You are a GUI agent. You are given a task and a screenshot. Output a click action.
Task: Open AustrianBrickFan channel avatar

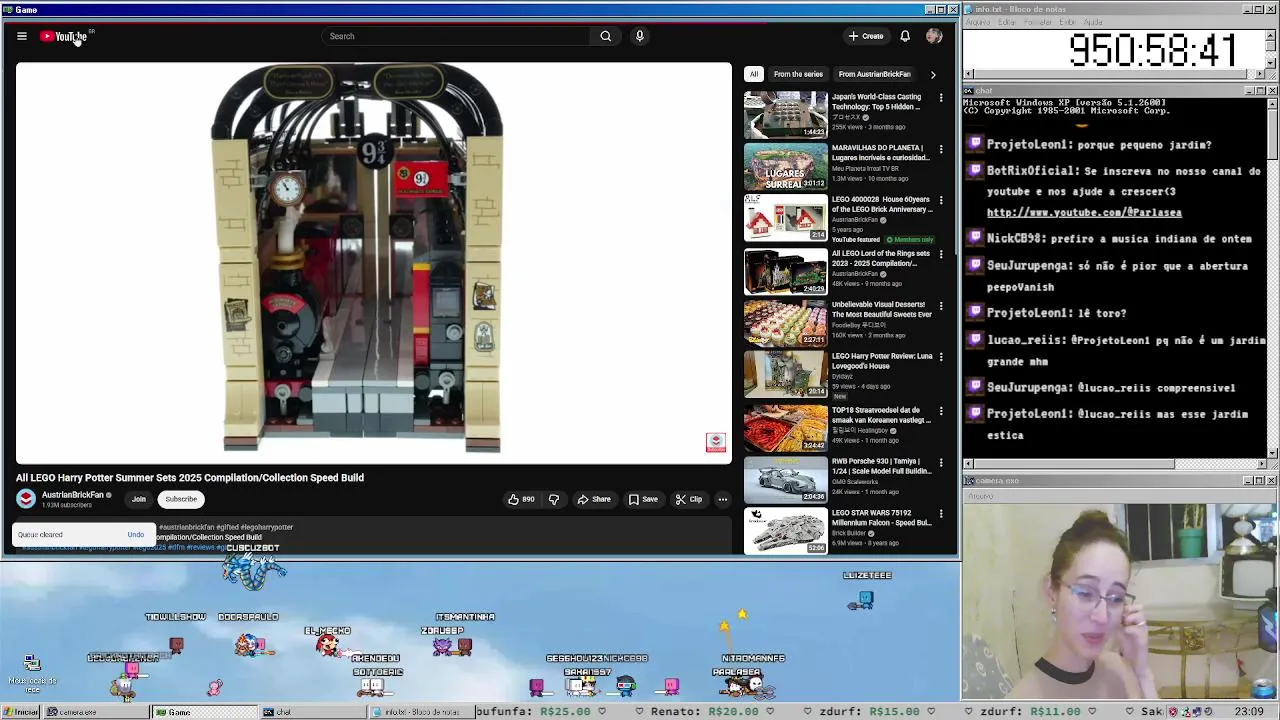(x=26, y=498)
